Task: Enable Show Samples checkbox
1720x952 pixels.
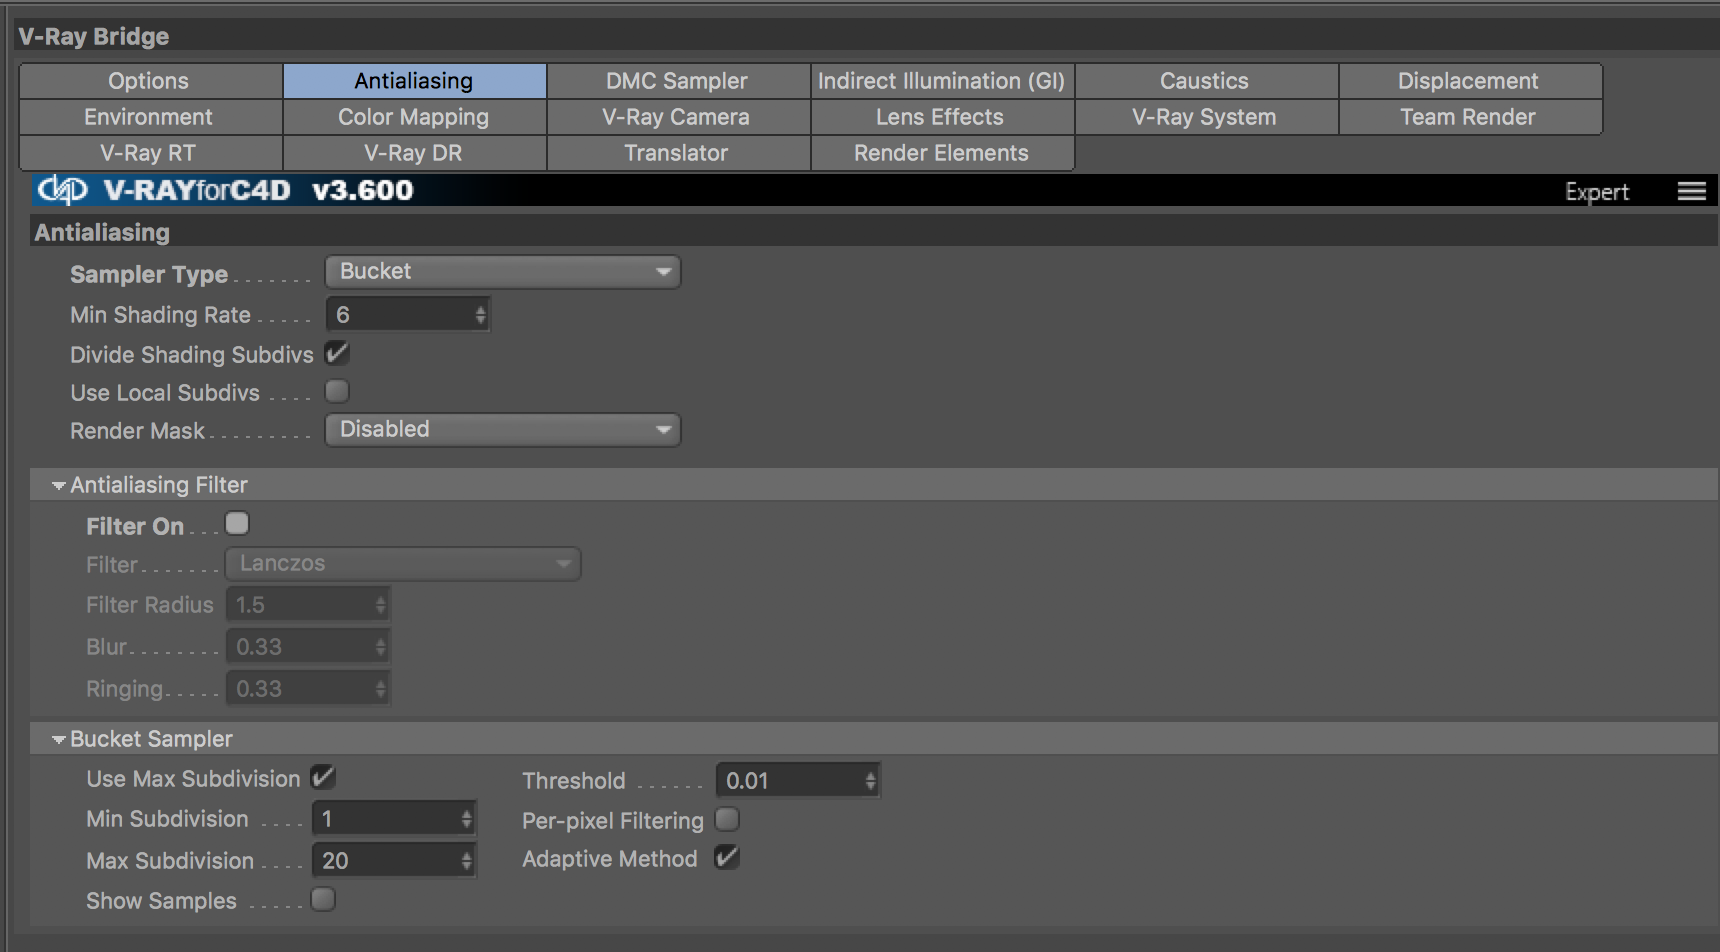Action: point(324,899)
